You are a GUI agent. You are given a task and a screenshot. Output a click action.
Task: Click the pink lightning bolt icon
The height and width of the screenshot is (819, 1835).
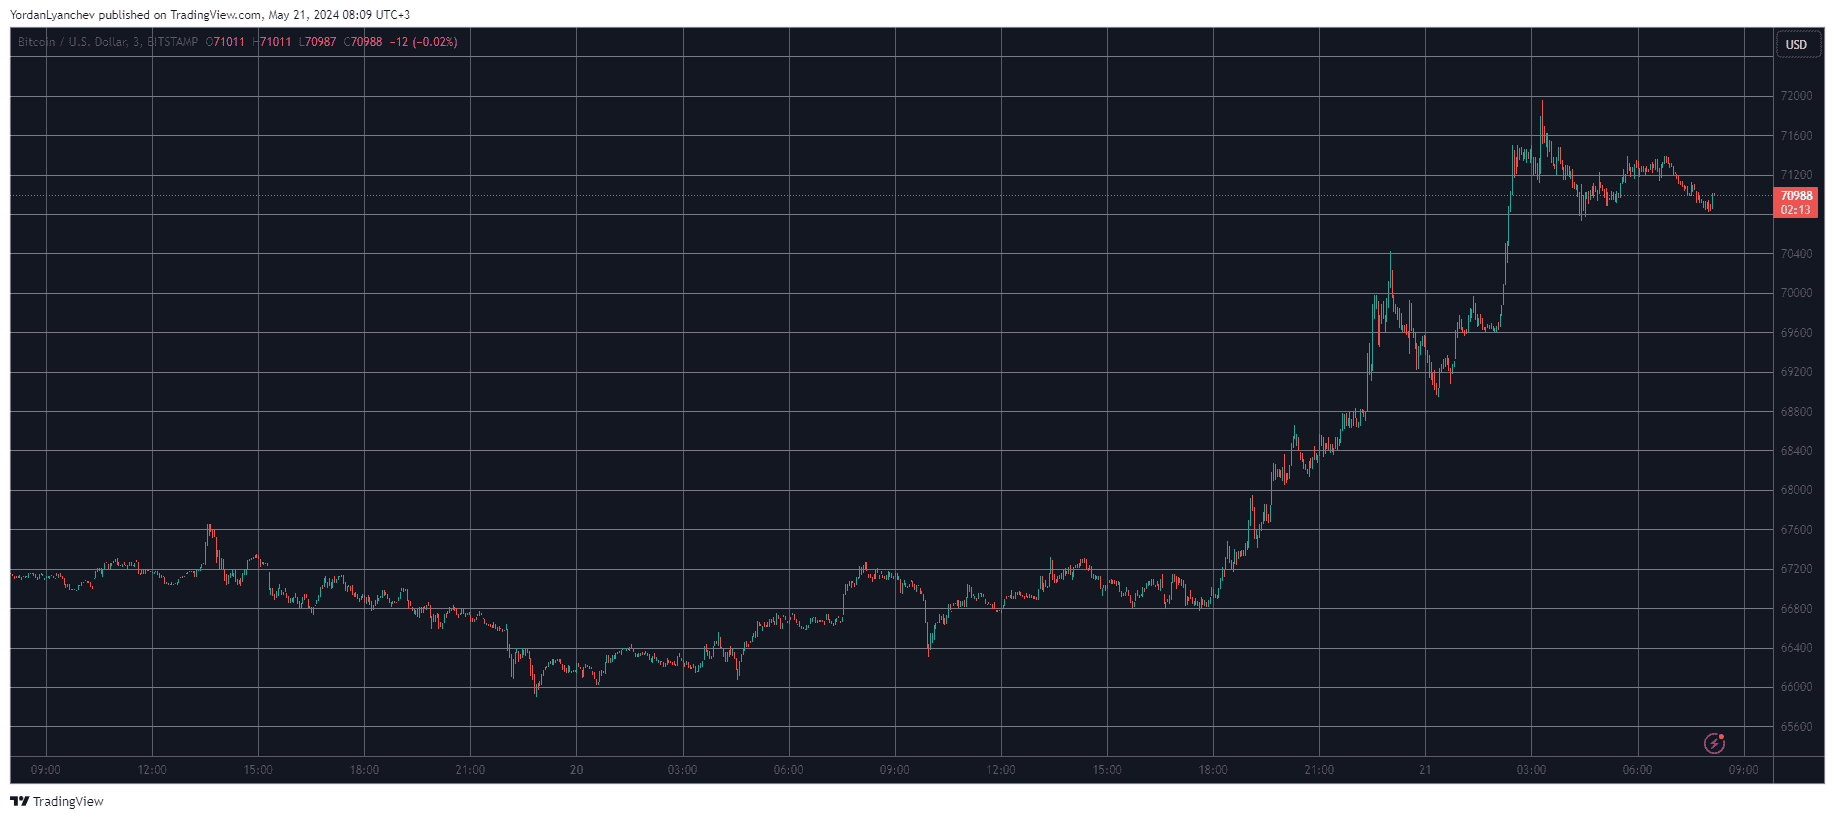coord(1714,743)
